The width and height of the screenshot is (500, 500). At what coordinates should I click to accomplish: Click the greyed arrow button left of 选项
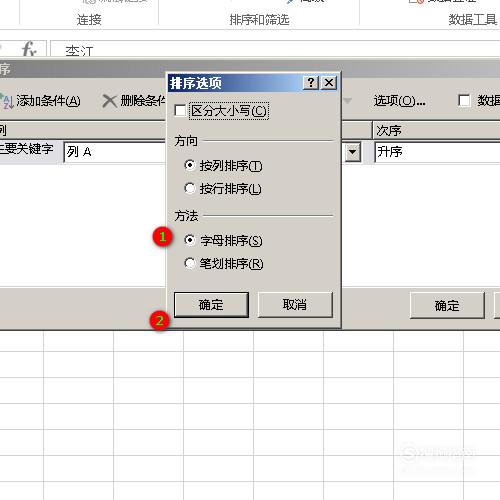(348, 100)
